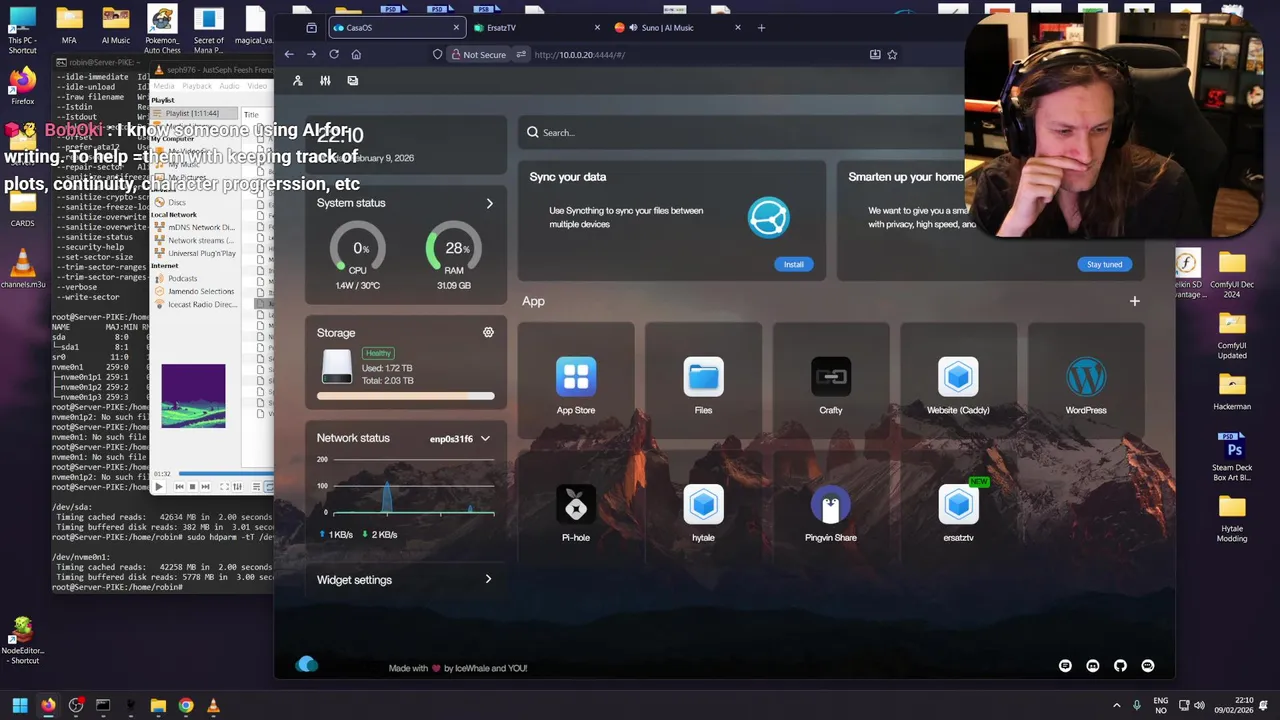Image resolution: width=1280 pixels, height=720 pixels.
Task: Open CasaOS settings sliders icon
Action: pos(325,81)
